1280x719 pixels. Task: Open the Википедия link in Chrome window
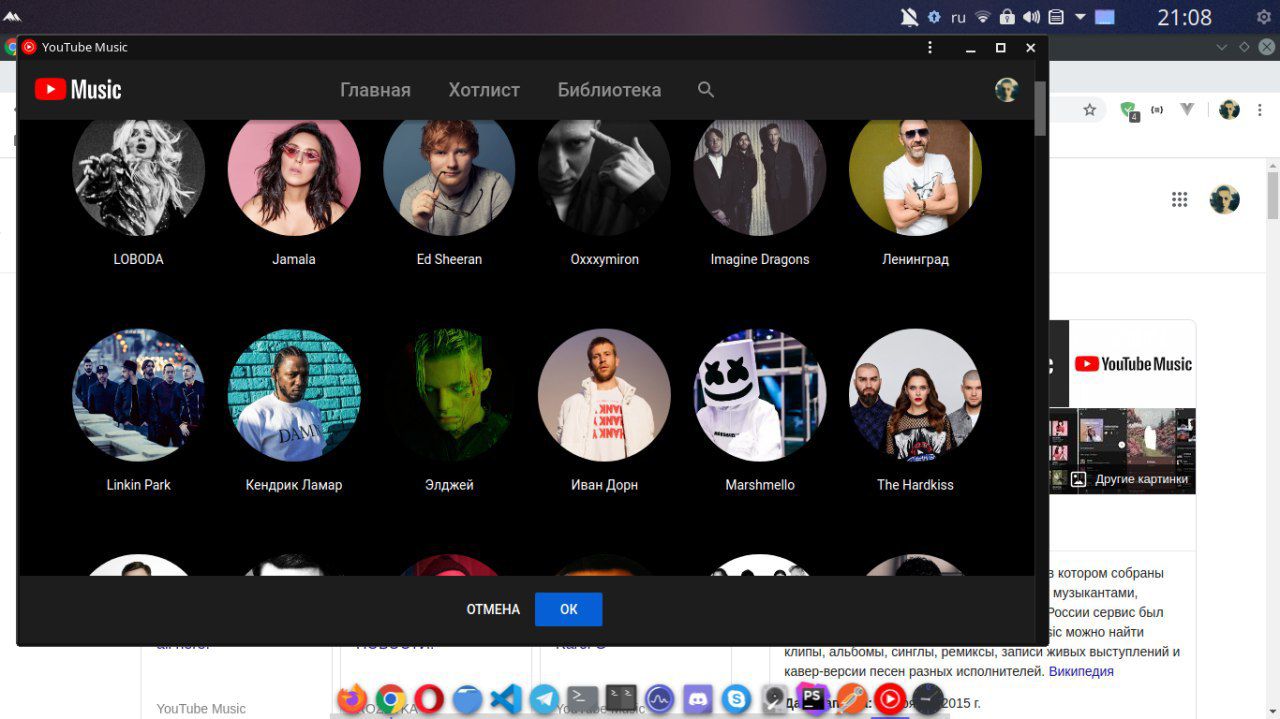[1081, 671]
